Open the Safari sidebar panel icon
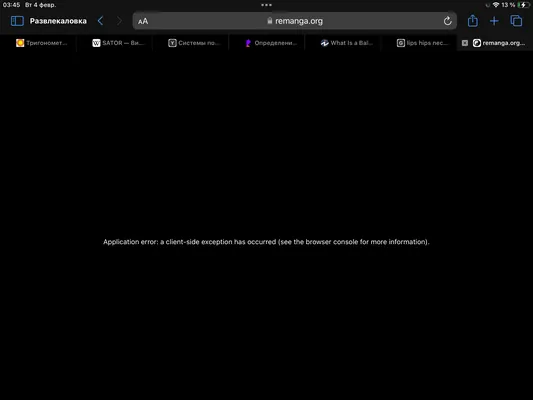 [17, 21]
